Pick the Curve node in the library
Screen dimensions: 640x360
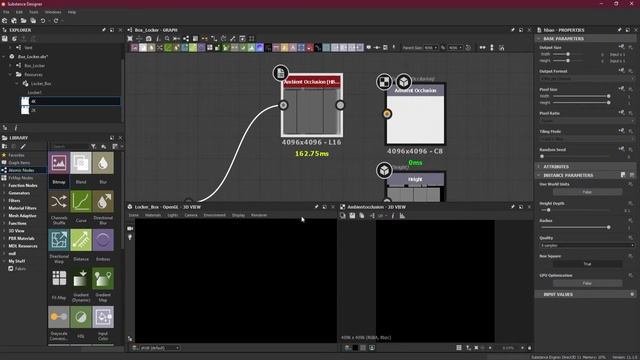81,201
